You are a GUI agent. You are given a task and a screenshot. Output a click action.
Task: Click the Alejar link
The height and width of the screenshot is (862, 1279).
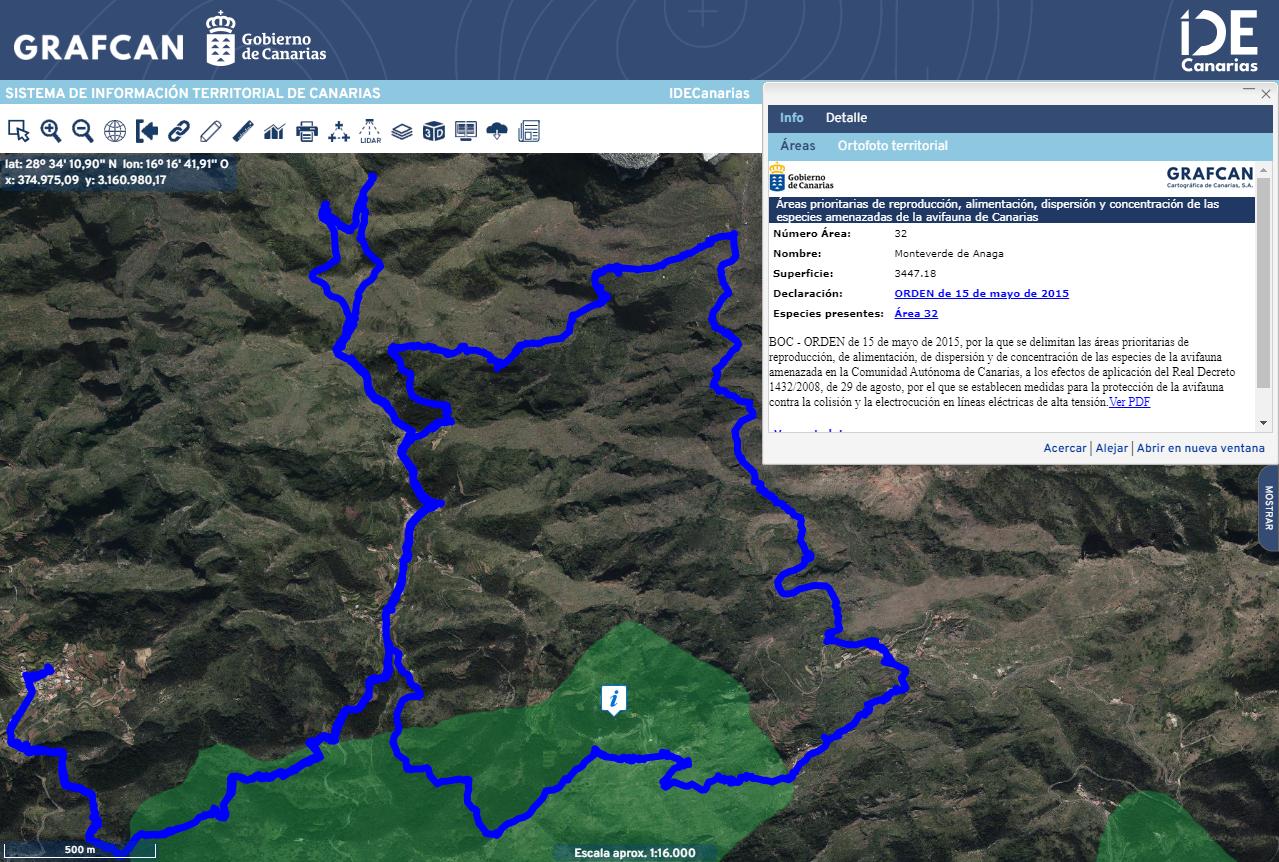pyautogui.click(x=1112, y=448)
